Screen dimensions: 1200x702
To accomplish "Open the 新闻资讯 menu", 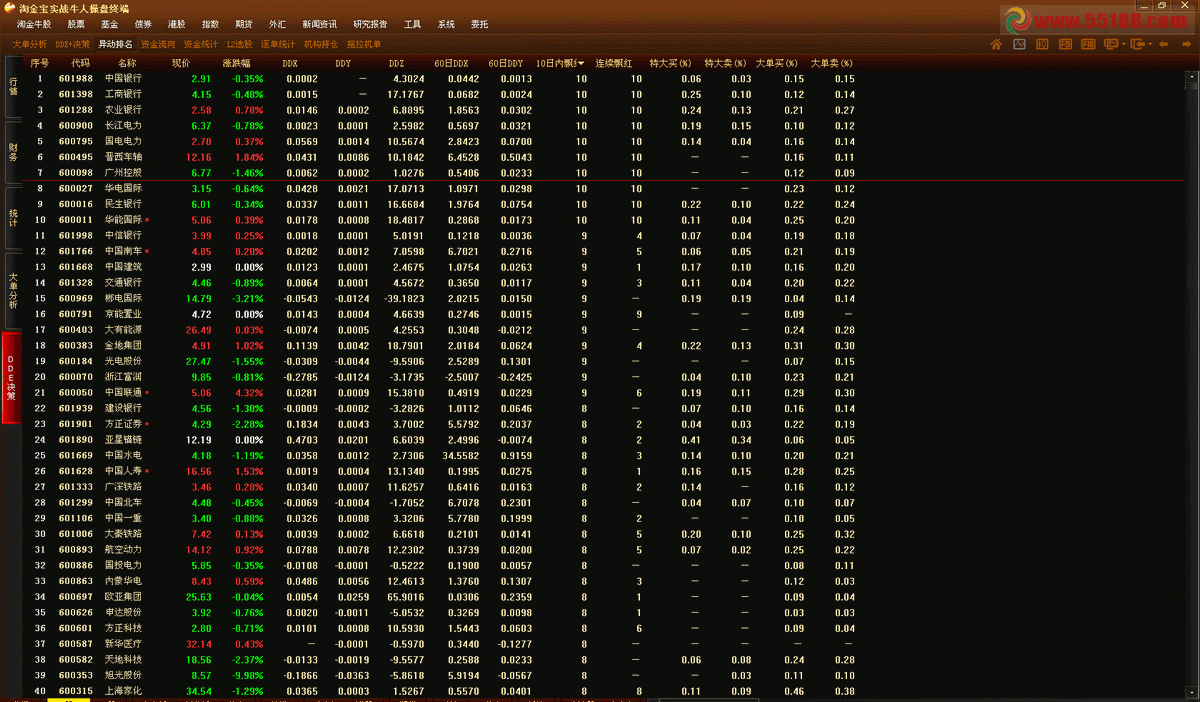I will tap(319, 24).
